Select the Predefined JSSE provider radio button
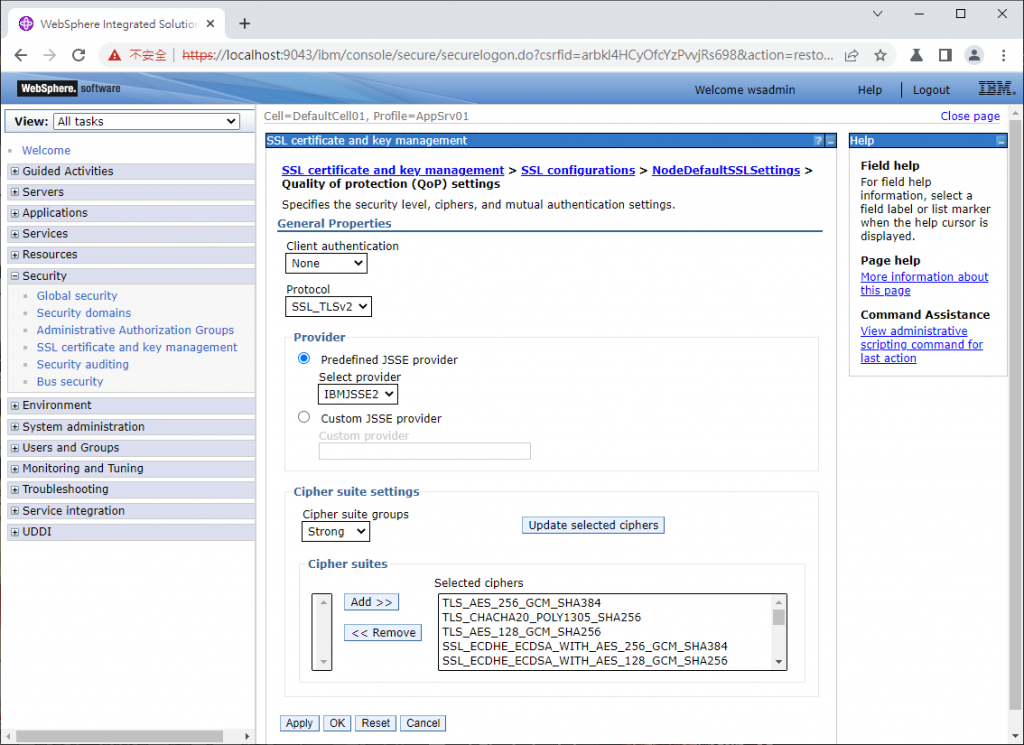1024x745 pixels. tap(304, 358)
